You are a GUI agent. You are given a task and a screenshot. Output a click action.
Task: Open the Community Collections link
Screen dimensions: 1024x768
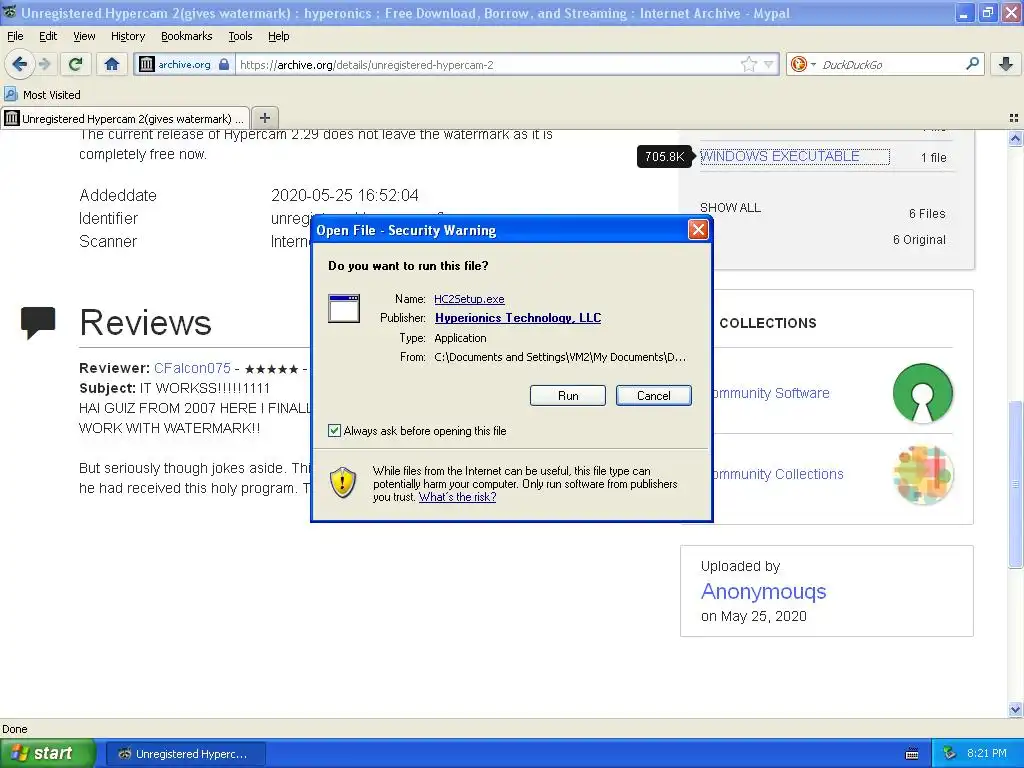tap(777, 474)
